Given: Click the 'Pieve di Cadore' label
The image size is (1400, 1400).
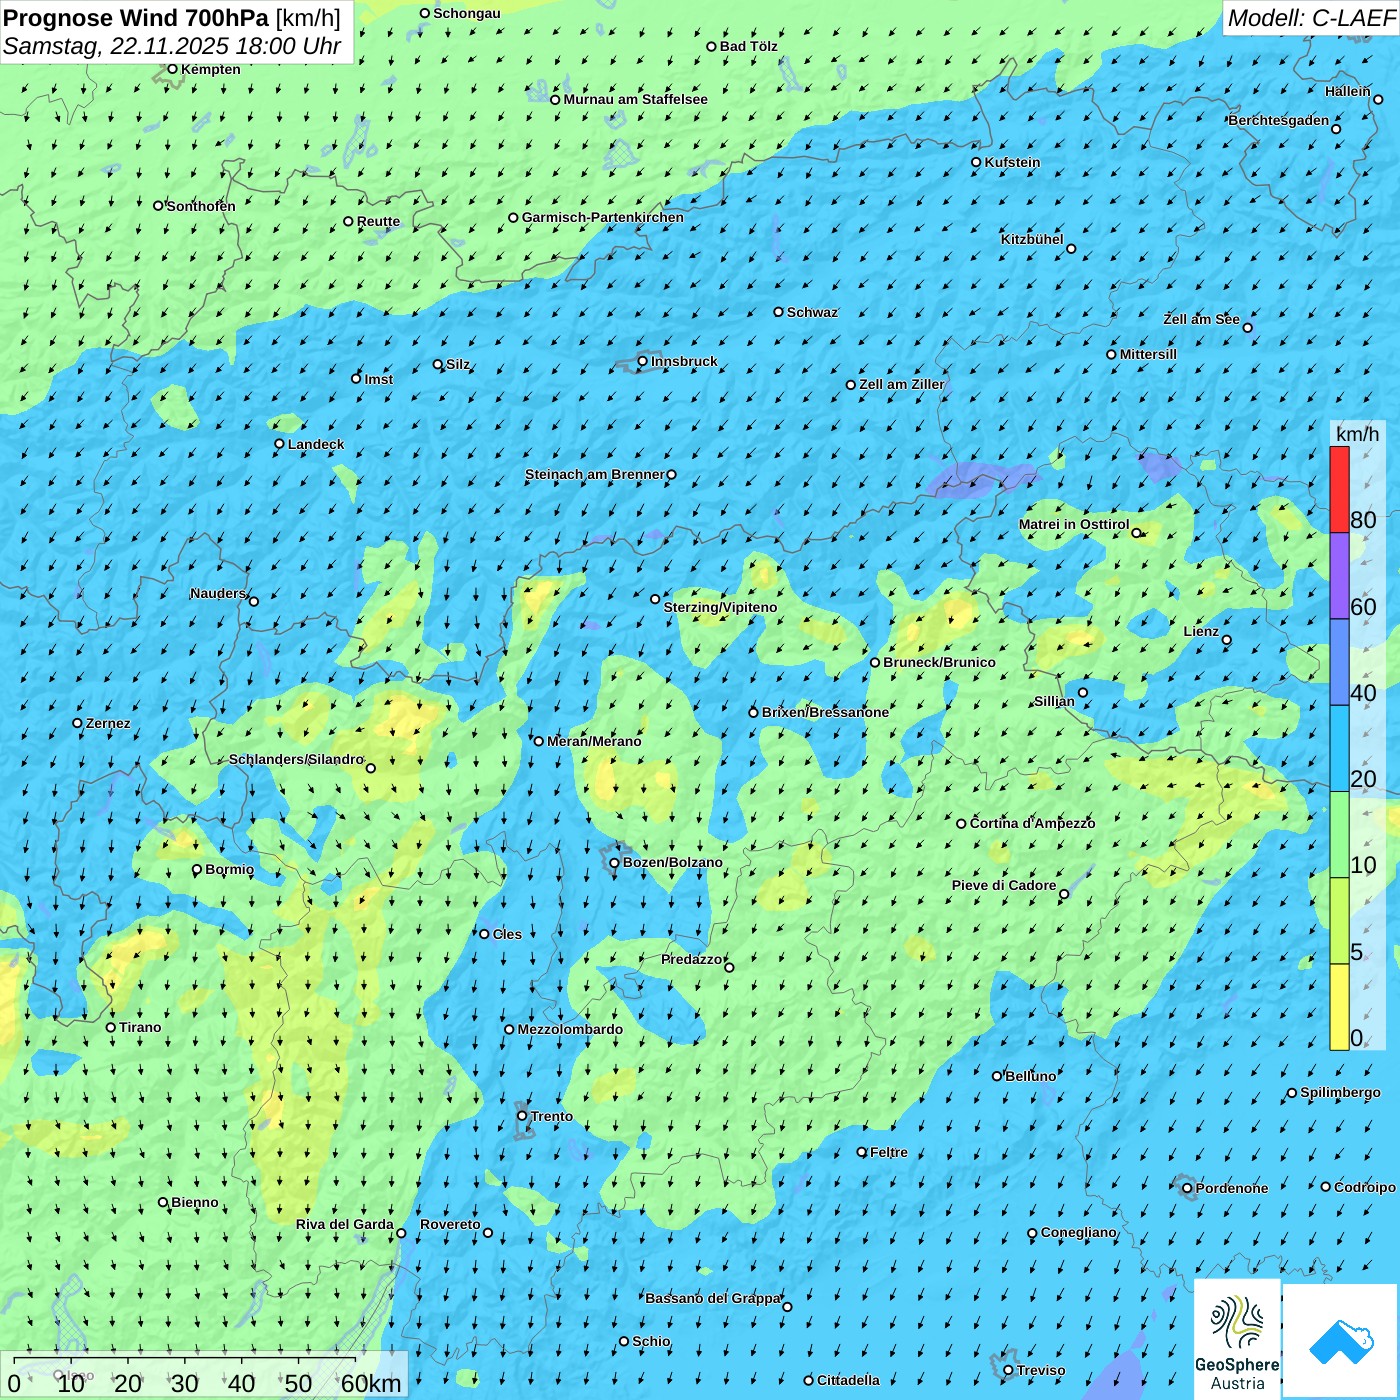Looking at the screenshot, I should point(1004,885).
